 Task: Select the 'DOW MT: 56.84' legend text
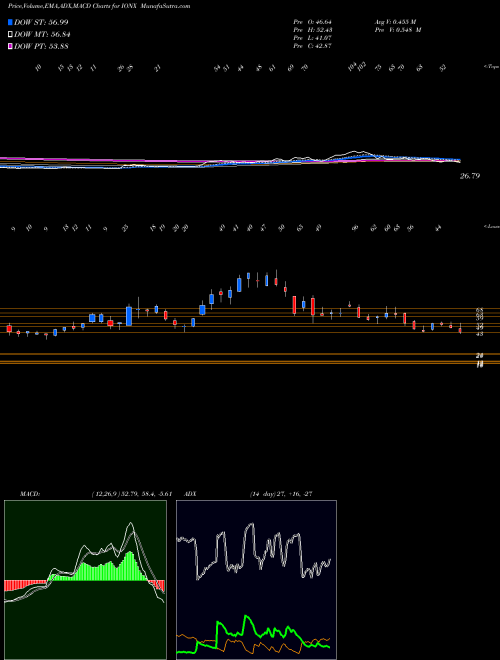pyautogui.click(x=42, y=35)
